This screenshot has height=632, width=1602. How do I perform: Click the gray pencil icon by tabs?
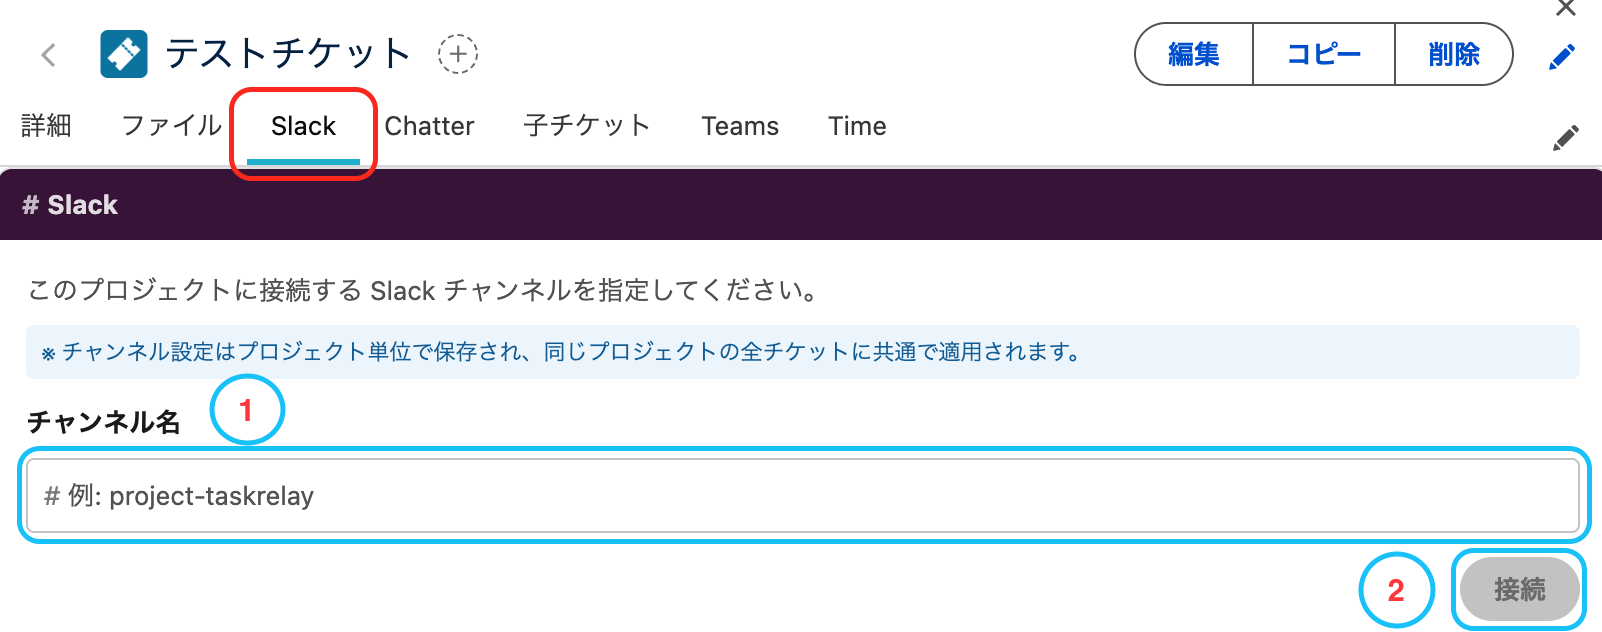pyautogui.click(x=1566, y=138)
